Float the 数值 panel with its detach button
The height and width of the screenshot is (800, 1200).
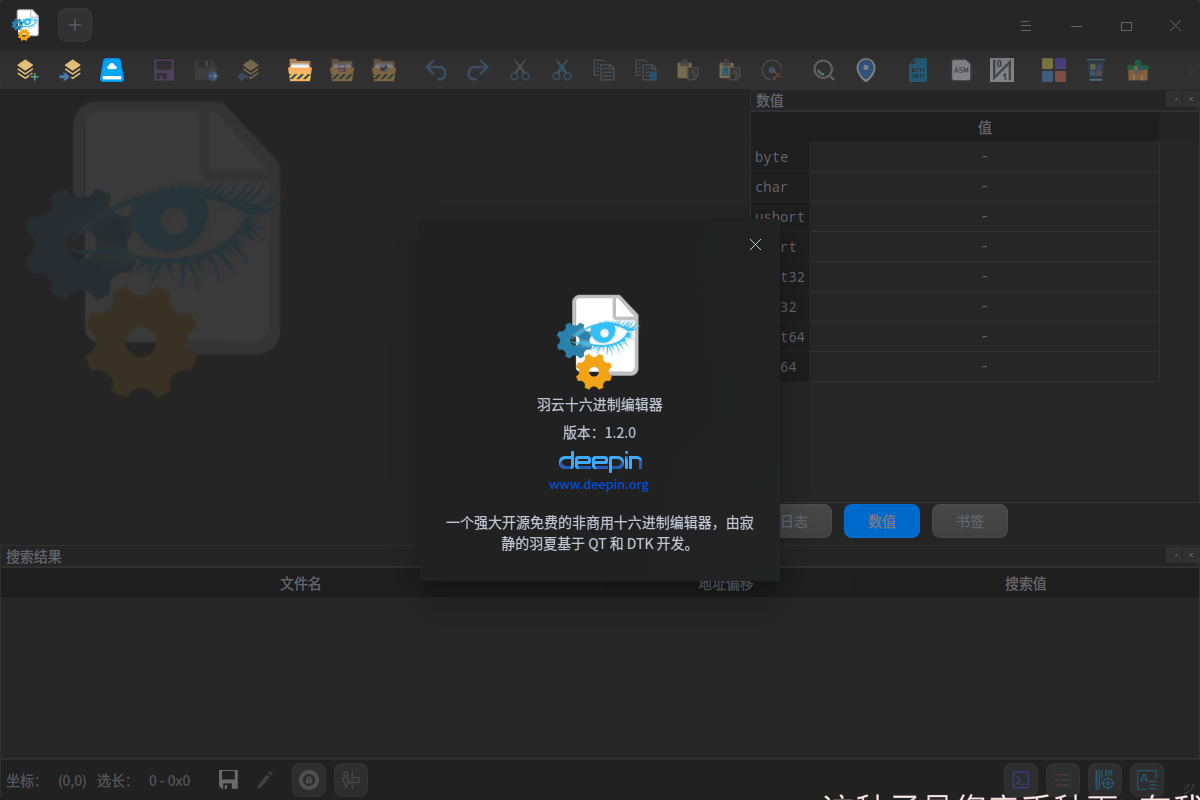tap(1175, 99)
